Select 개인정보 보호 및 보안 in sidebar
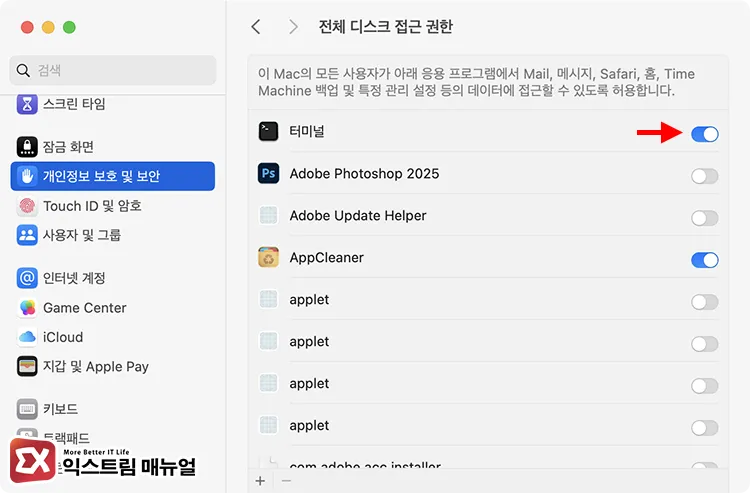Viewport: 750px width, 493px height. point(113,176)
